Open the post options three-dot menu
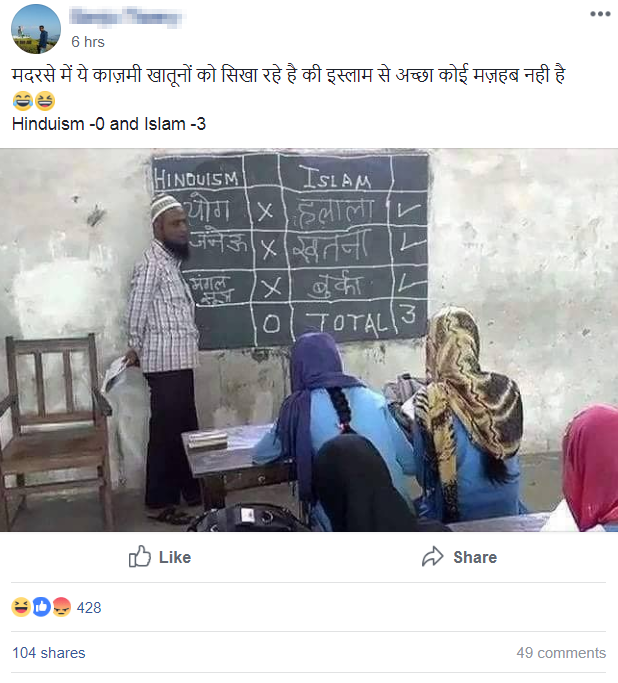618x683 pixels. click(x=600, y=14)
